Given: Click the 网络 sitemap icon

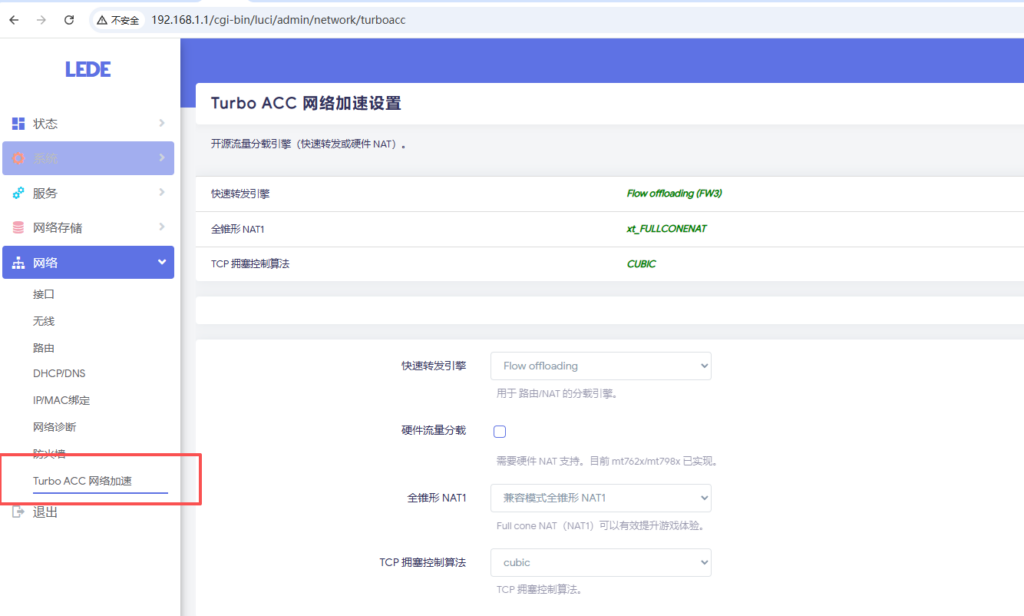Looking at the screenshot, I should [18, 263].
